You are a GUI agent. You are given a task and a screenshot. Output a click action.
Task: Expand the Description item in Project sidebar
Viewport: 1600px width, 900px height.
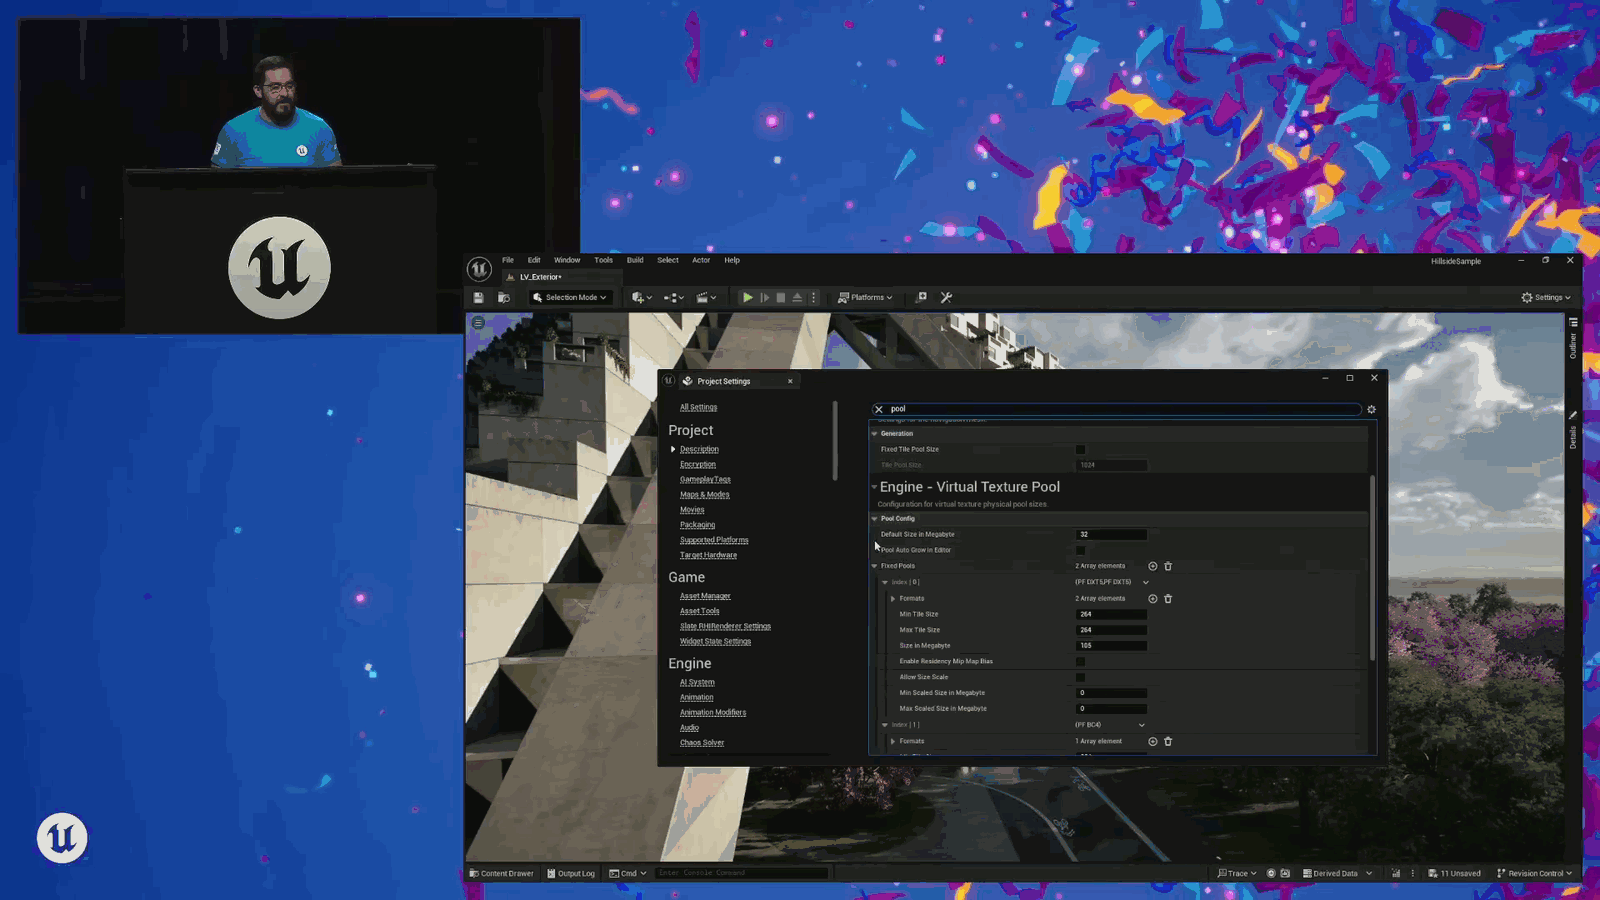[x=673, y=449]
